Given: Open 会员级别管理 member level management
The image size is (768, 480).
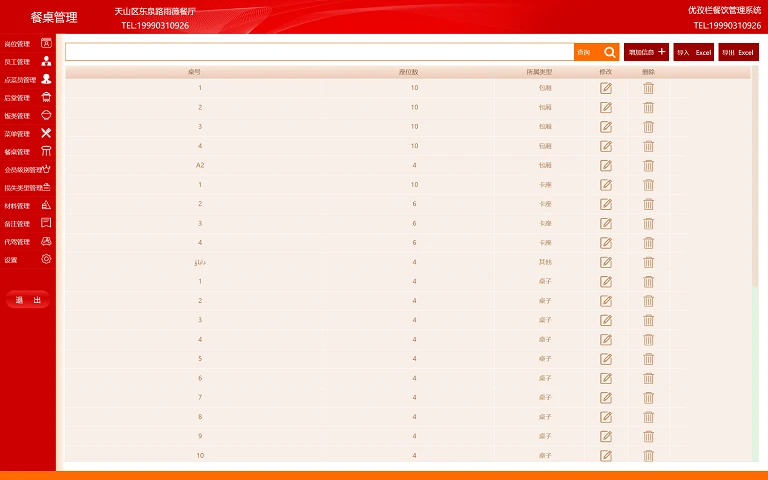Looking at the screenshot, I should [27, 170].
